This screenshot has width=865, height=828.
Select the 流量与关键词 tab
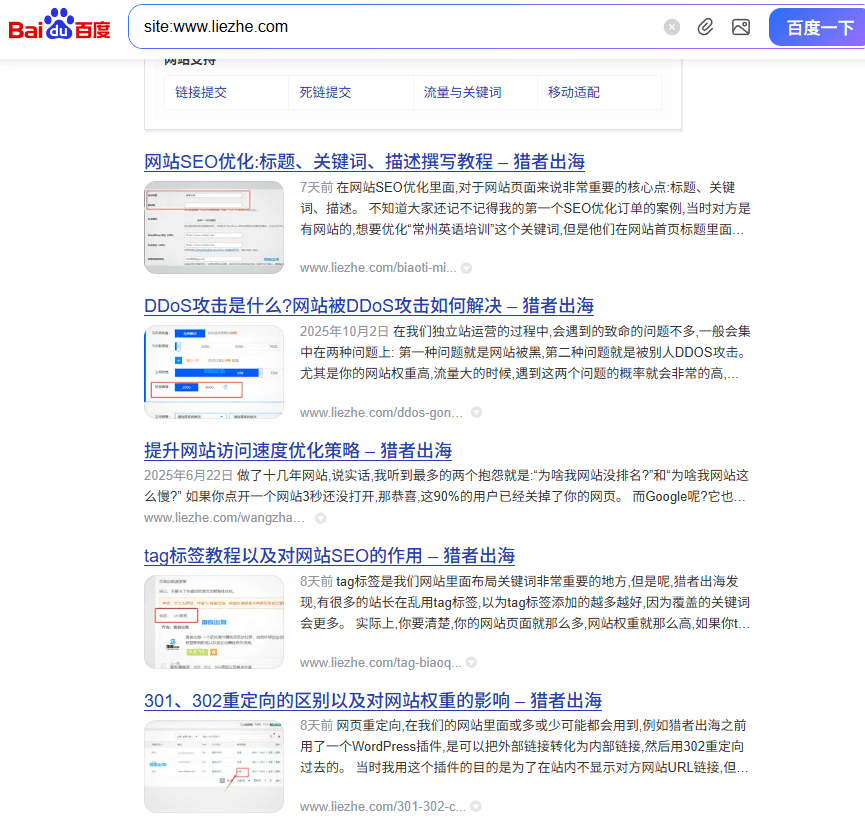(462, 92)
